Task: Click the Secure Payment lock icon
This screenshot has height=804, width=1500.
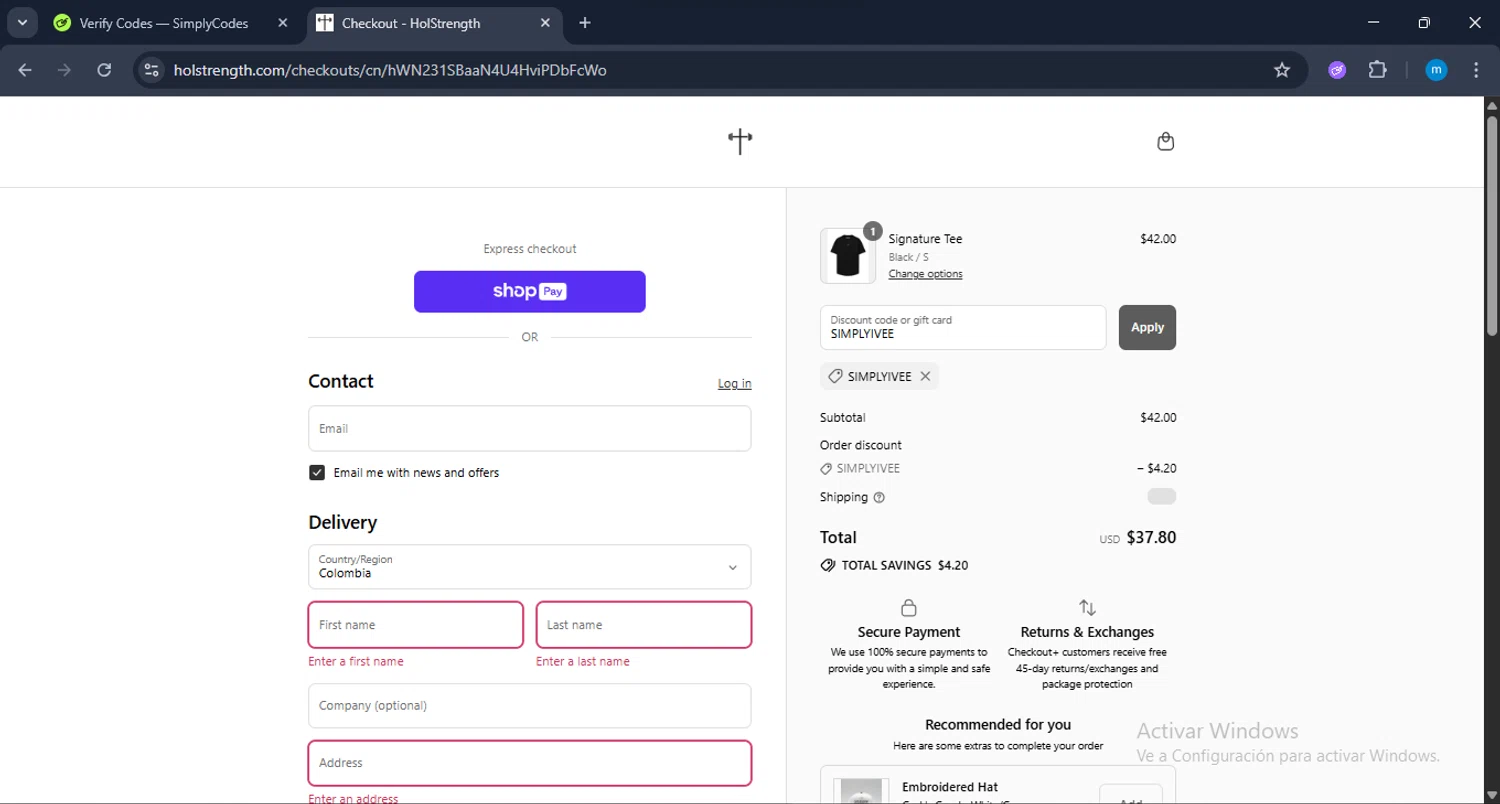Action: tap(909, 608)
